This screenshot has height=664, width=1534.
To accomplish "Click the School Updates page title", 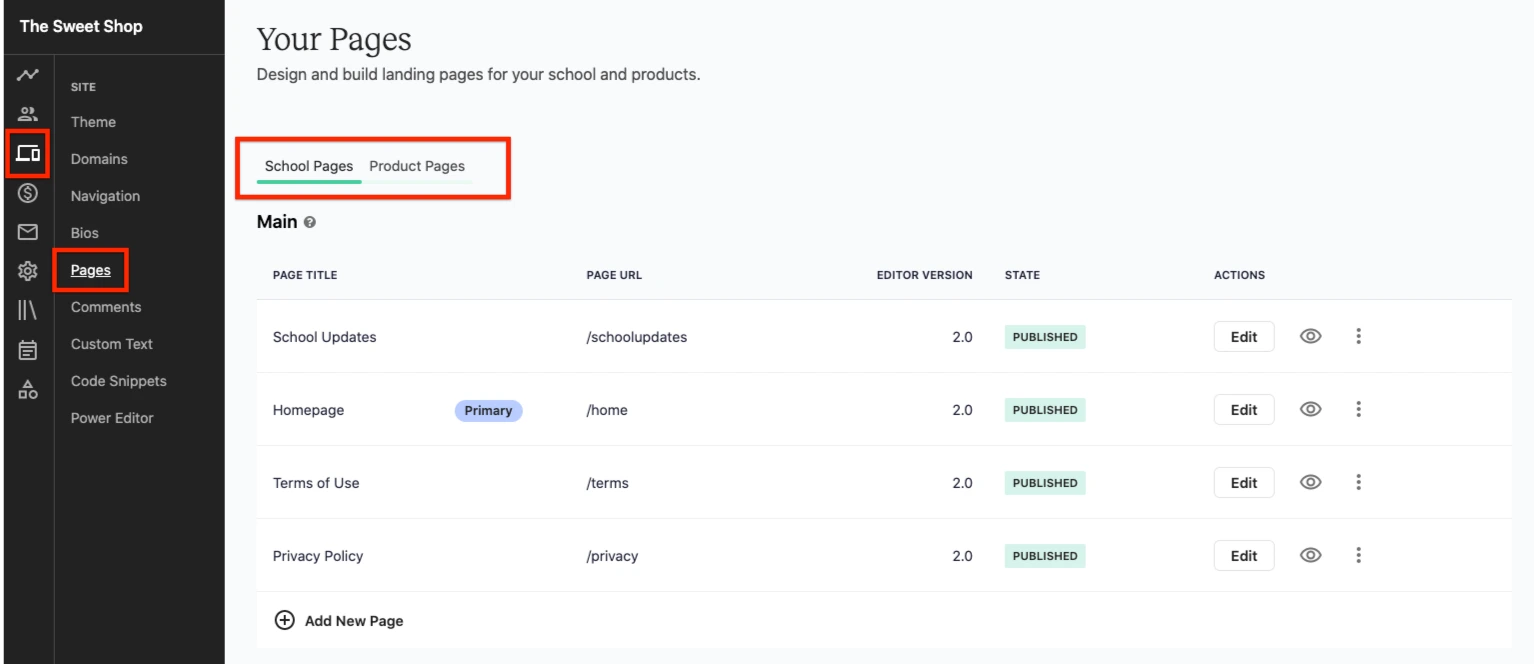I will tap(325, 337).
